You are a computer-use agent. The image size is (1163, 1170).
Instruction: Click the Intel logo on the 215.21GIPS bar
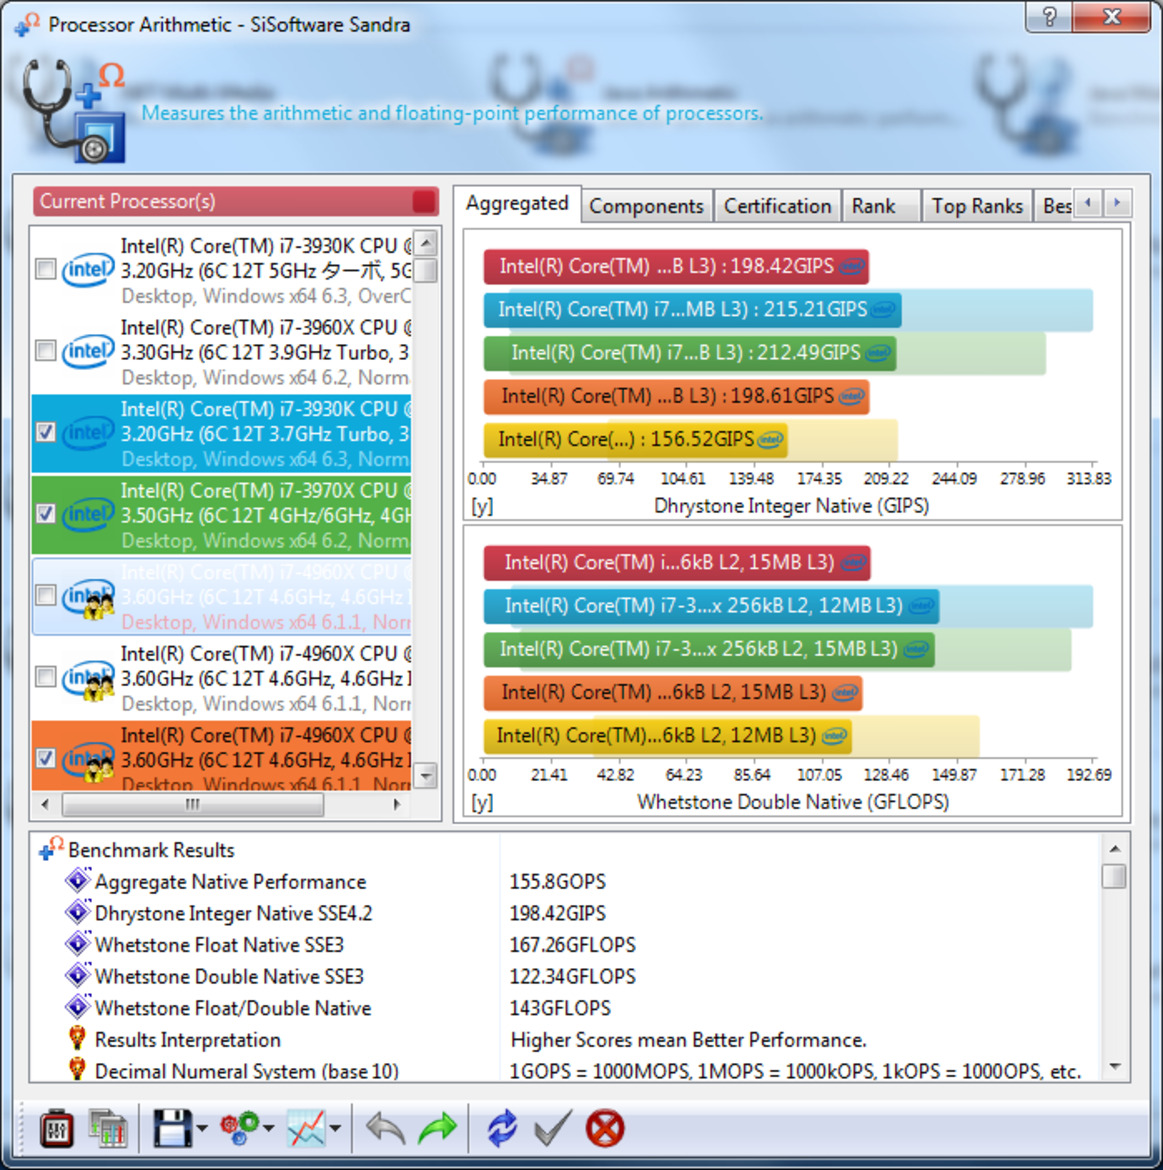[x=884, y=310]
